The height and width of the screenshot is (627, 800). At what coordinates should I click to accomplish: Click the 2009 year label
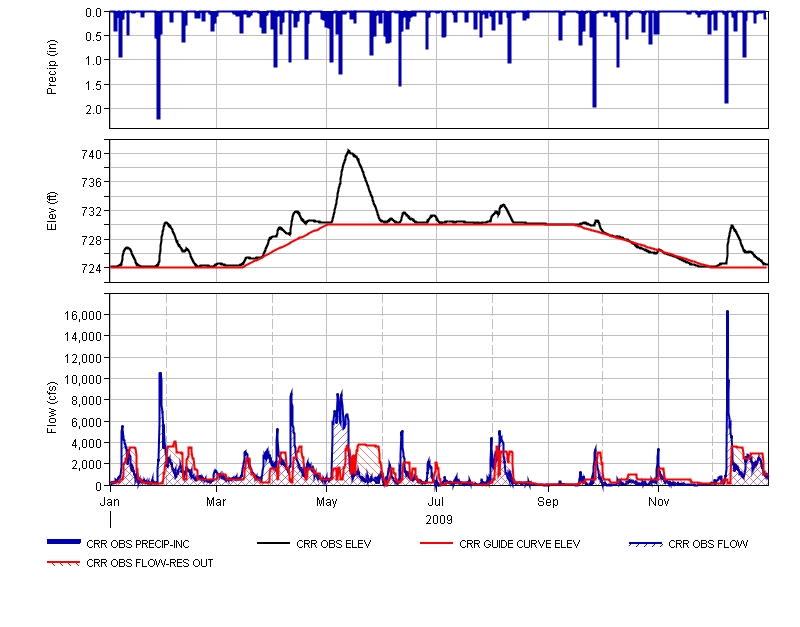click(439, 519)
